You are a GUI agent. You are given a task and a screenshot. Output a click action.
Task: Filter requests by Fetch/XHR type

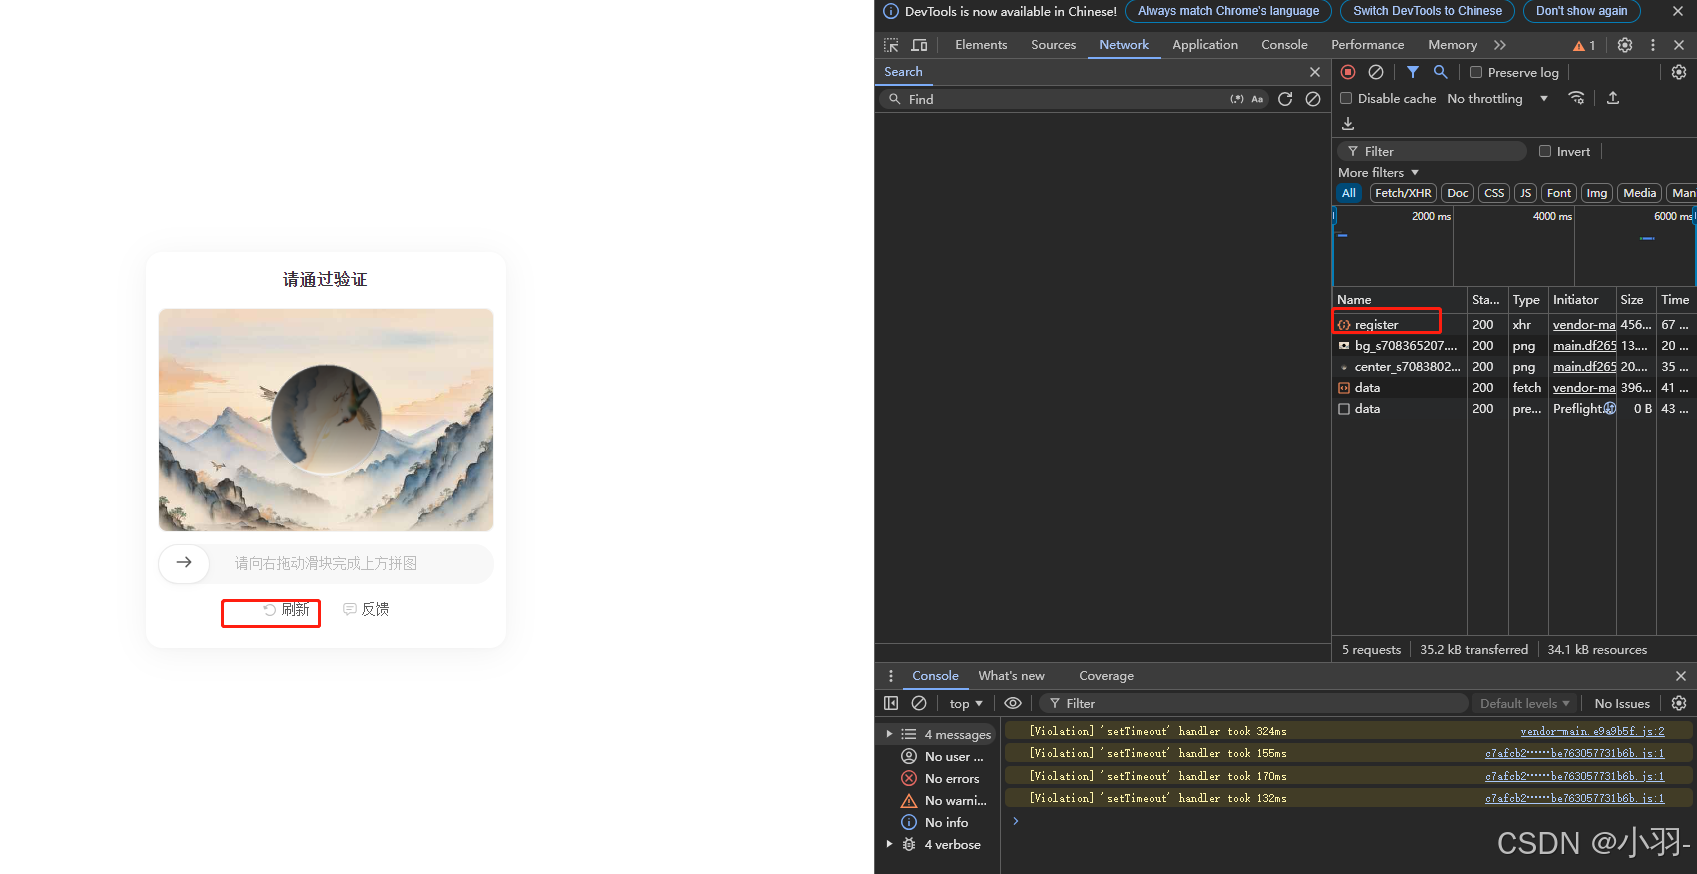(1403, 193)
